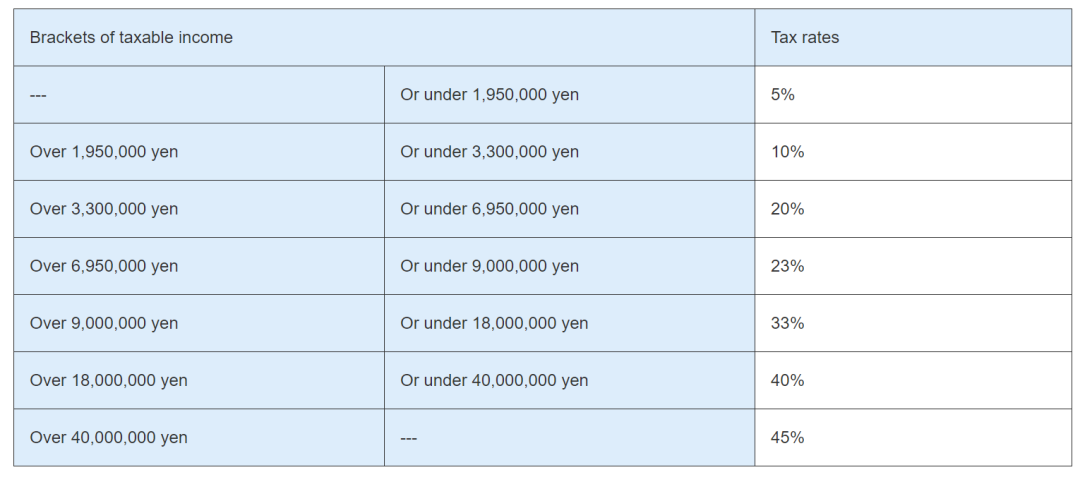Click the Tax rates header cell

(x=913, y=37)
